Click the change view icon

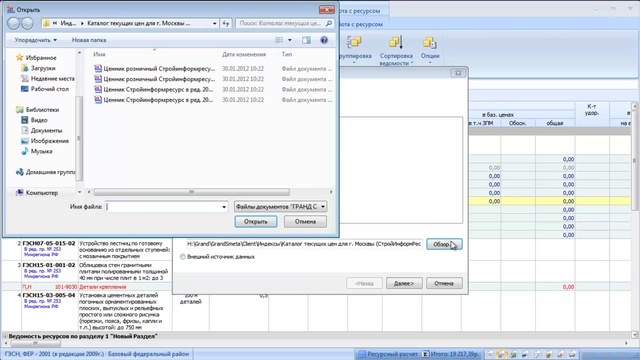click(279, 40)
